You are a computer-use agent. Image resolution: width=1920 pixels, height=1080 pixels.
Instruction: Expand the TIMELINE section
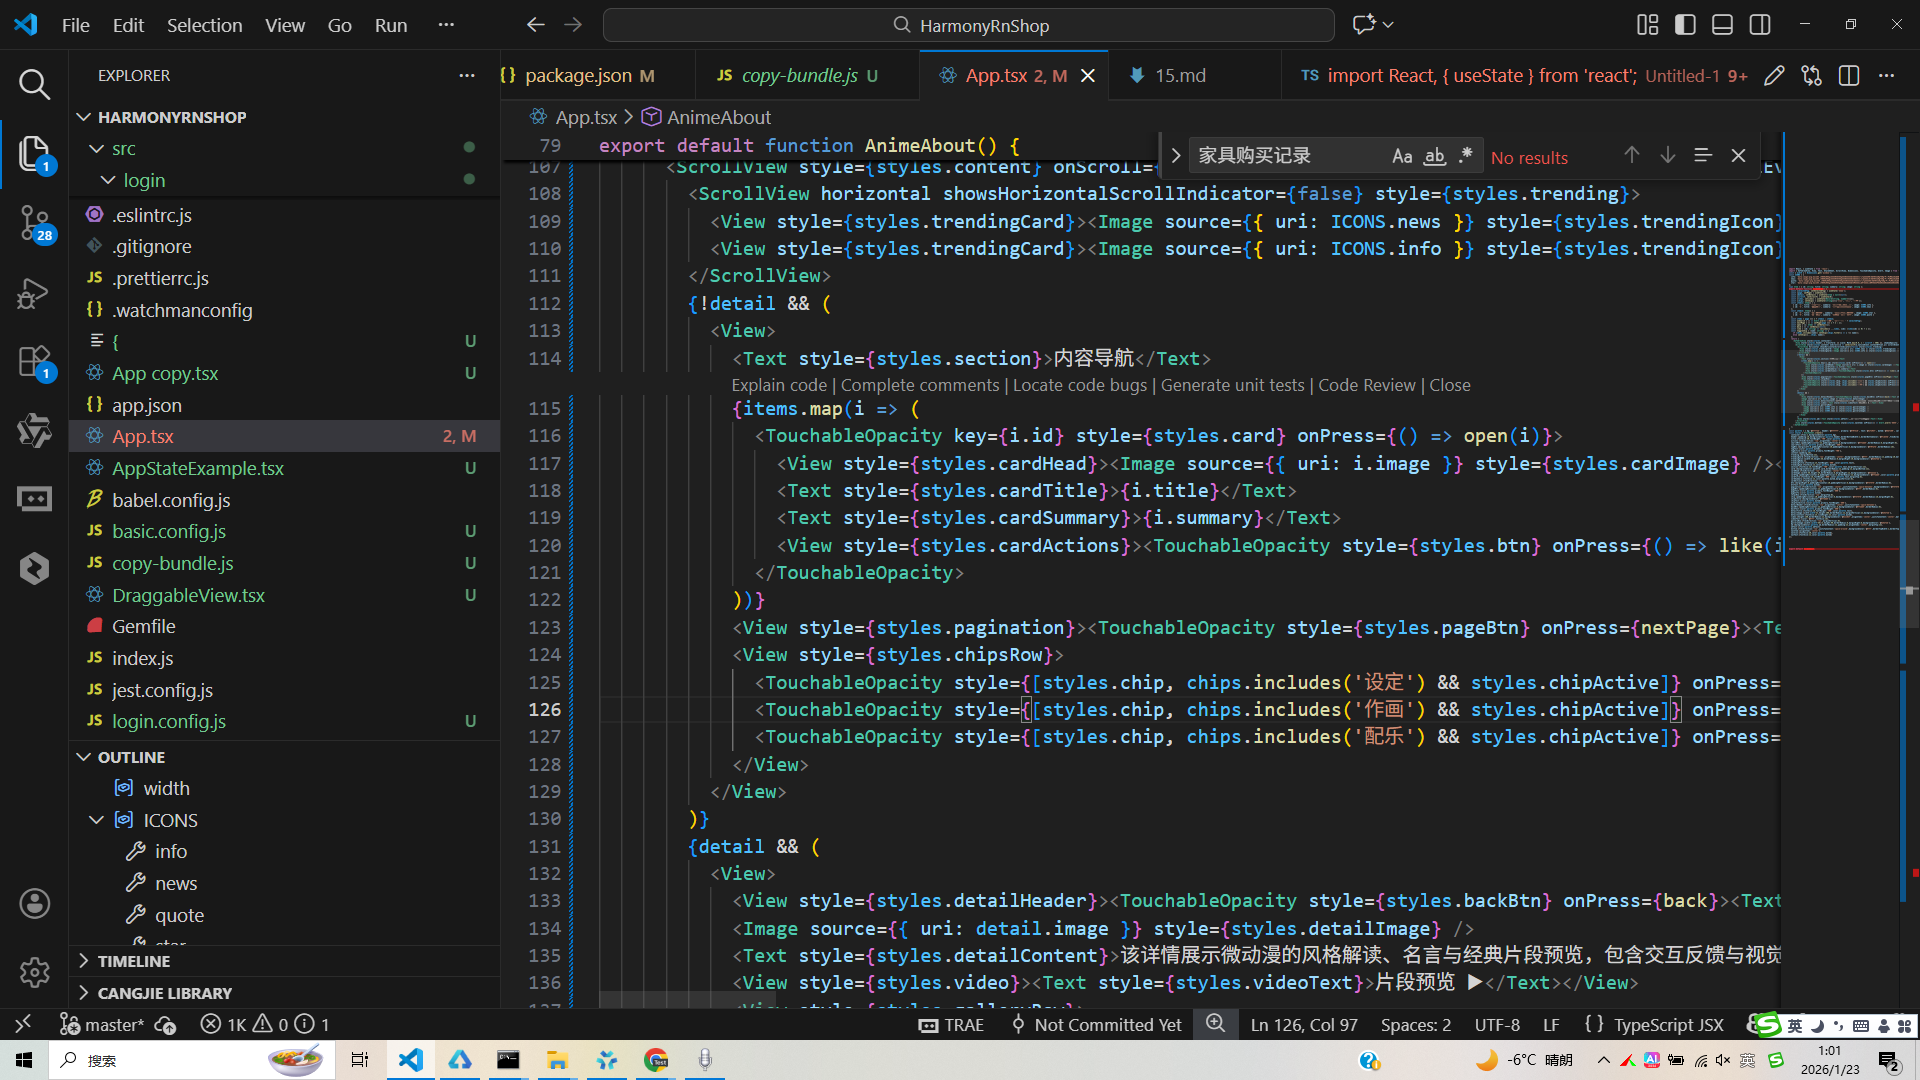[x=133, y=961]
